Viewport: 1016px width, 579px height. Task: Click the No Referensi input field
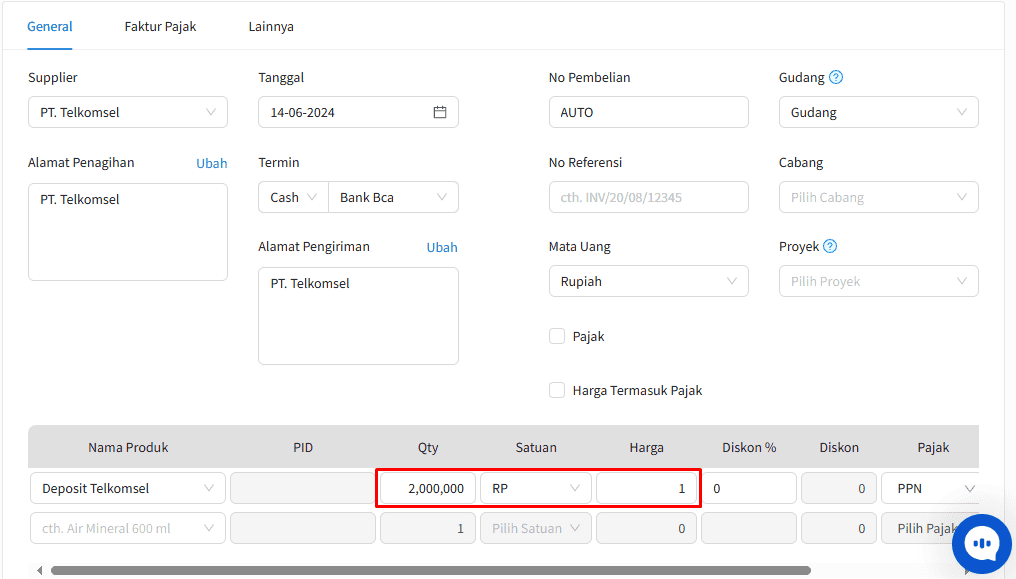click(x=648, y=197)
